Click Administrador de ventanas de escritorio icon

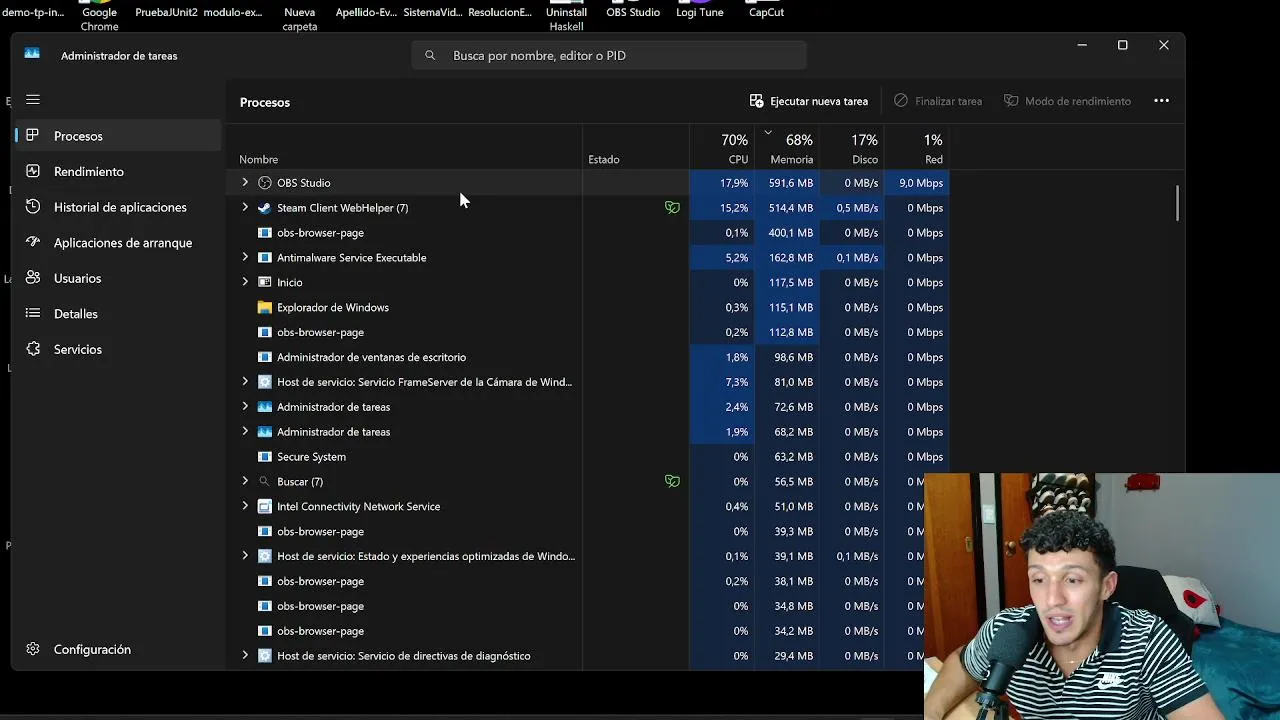(264, 357)
